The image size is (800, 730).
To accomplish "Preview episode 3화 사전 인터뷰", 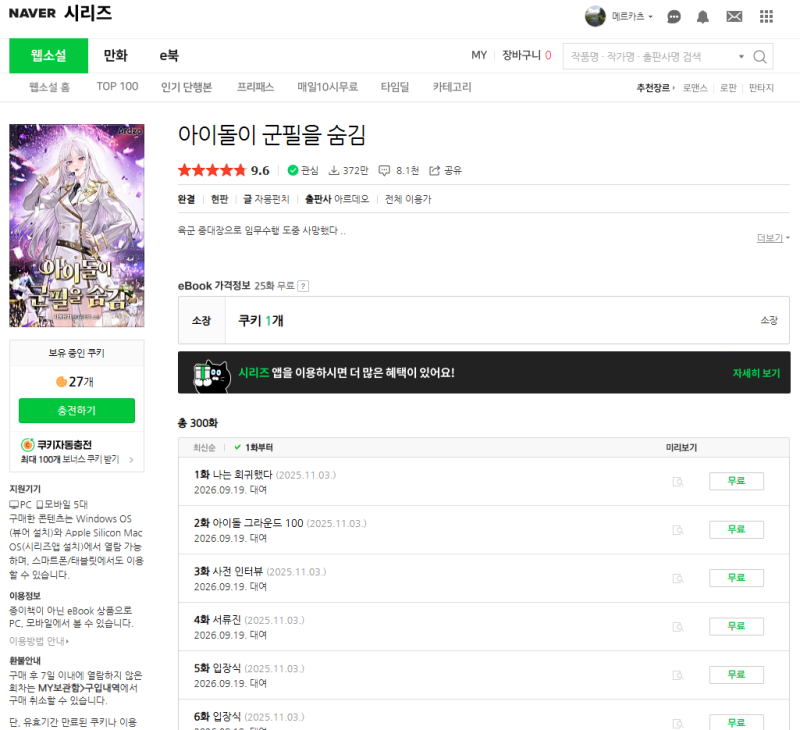I will pyautogui.click(x=678, y=578).
